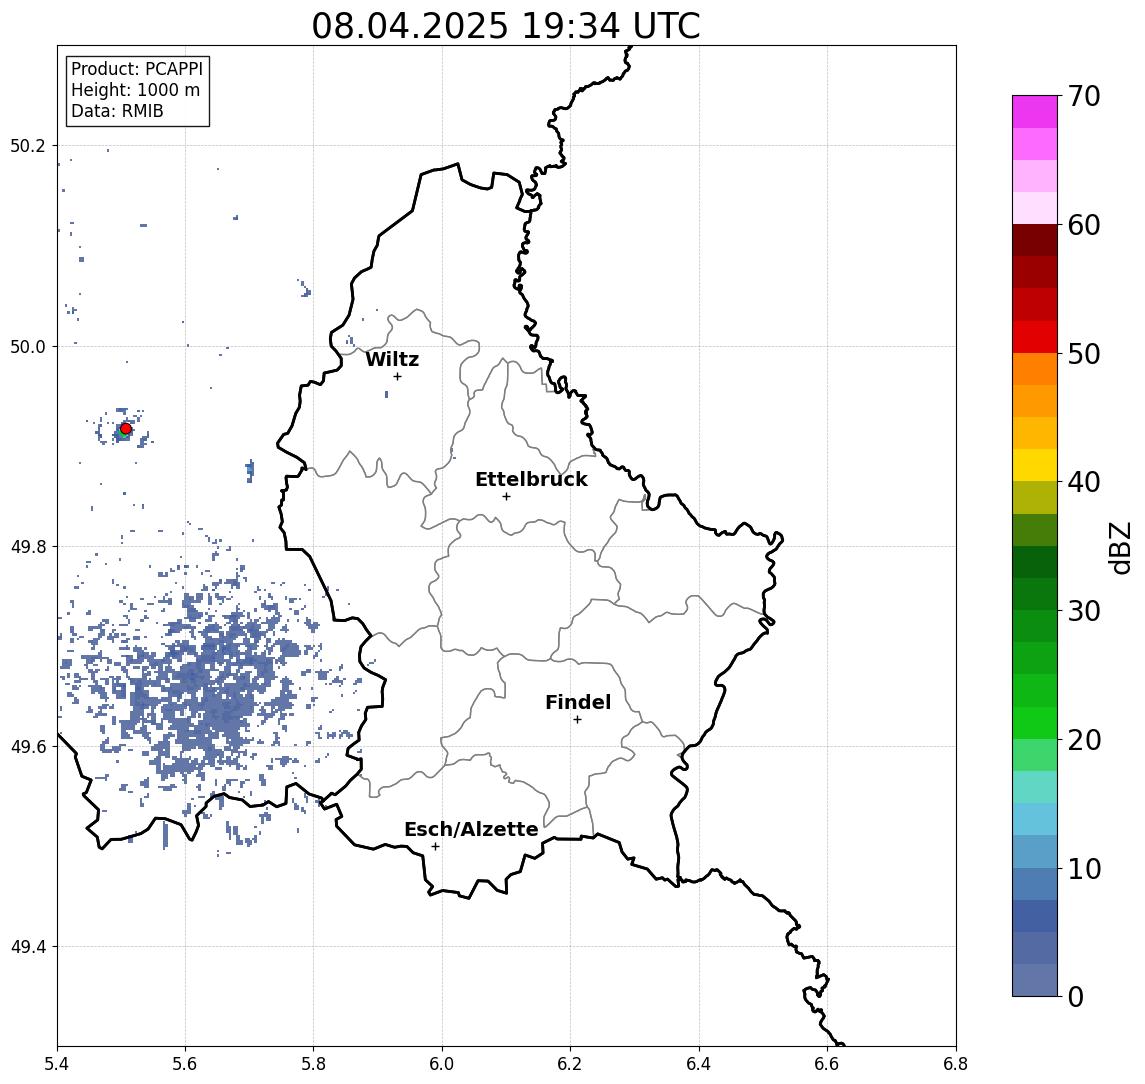The width and height of the screenshot is (1145, 1084).
Task: Click the dark maroon colorbar segment below 60
Action: [x=1035, y=240]
